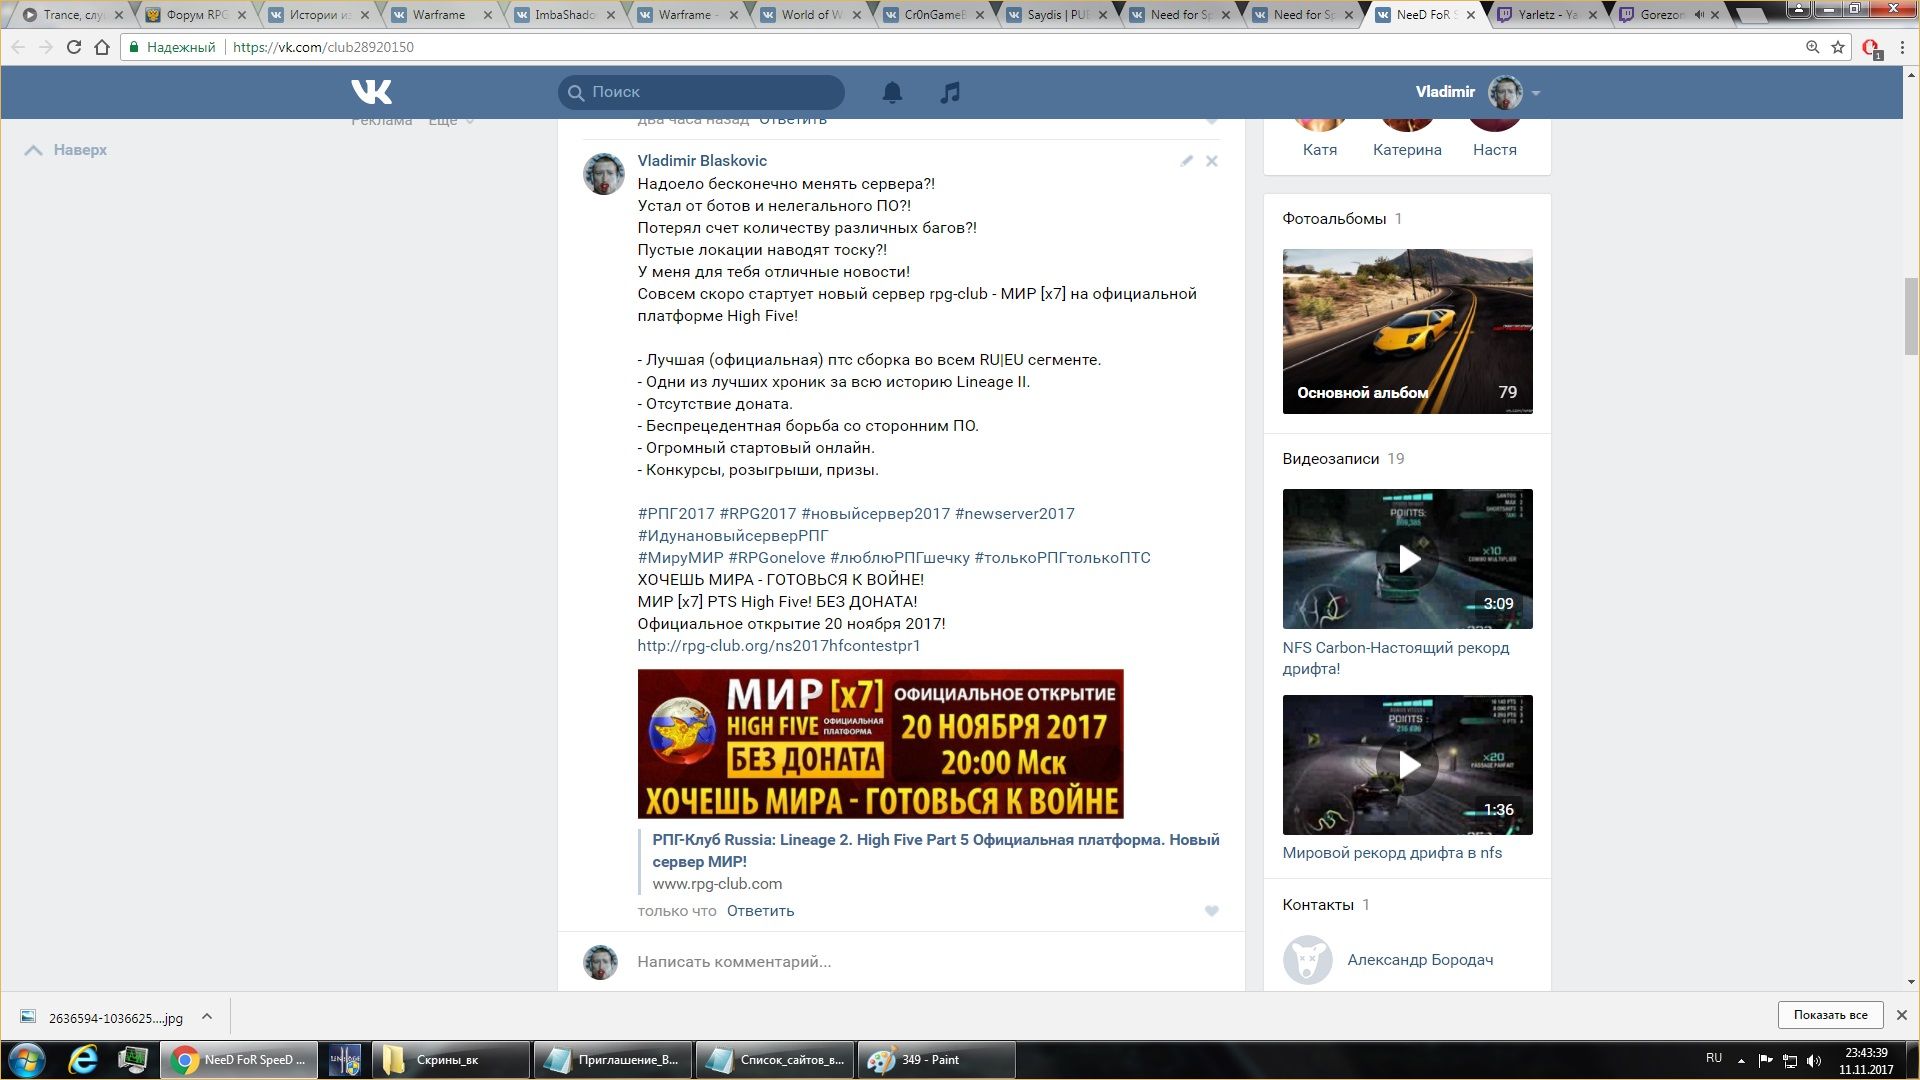This screenshot has width=1920, height=1080.
Task: Click the Ответить reply link
Action: (x=760, y=911)
